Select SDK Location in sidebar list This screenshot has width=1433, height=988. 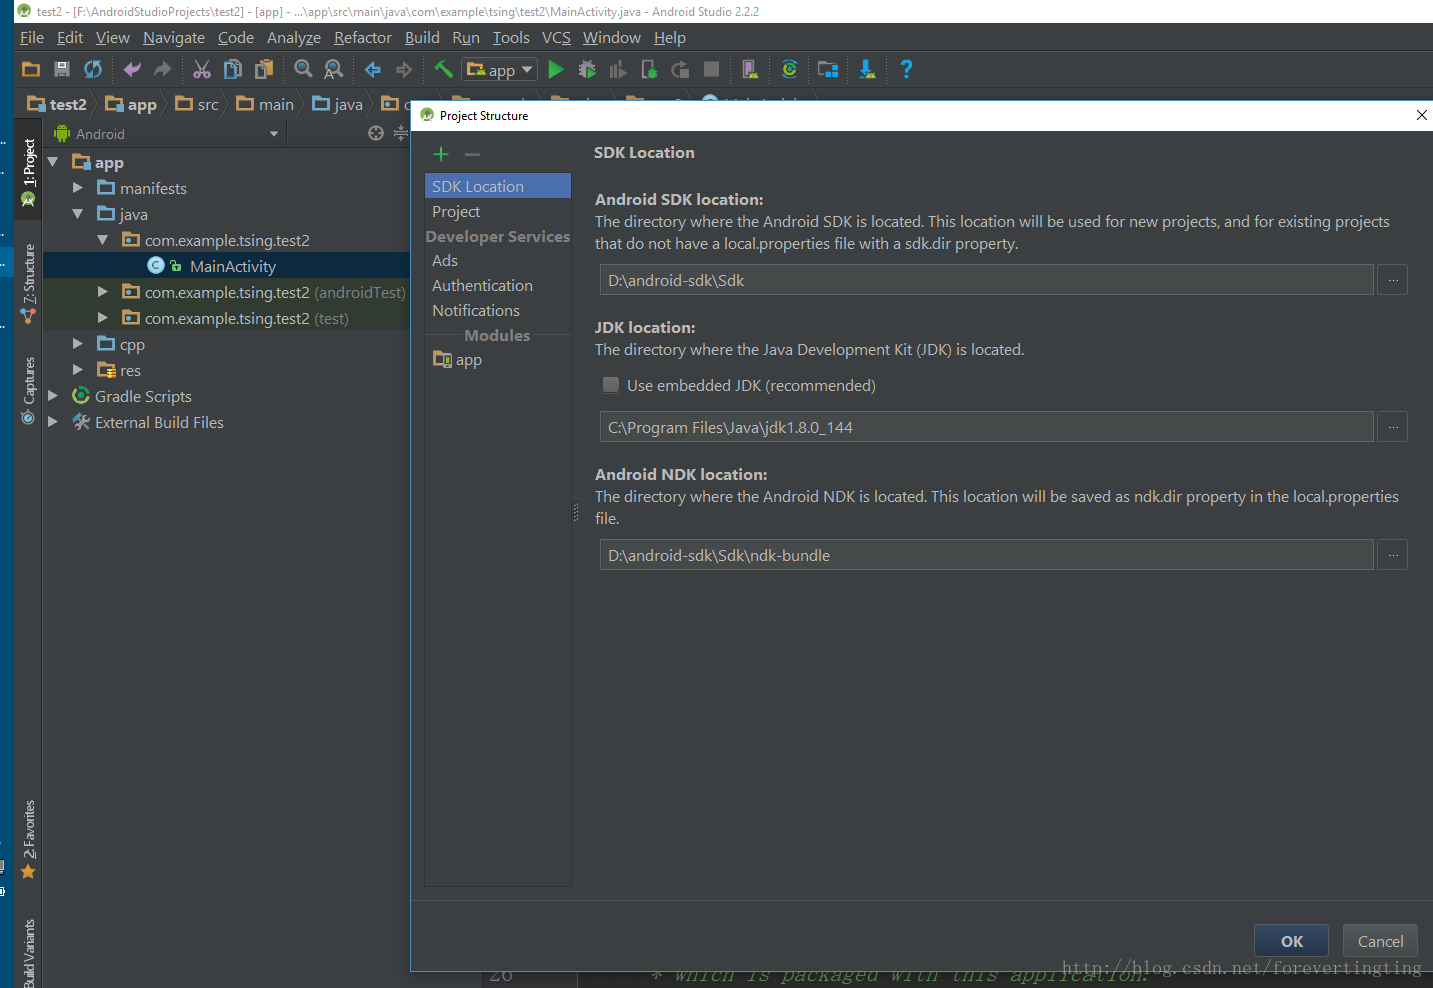(498, 186)
